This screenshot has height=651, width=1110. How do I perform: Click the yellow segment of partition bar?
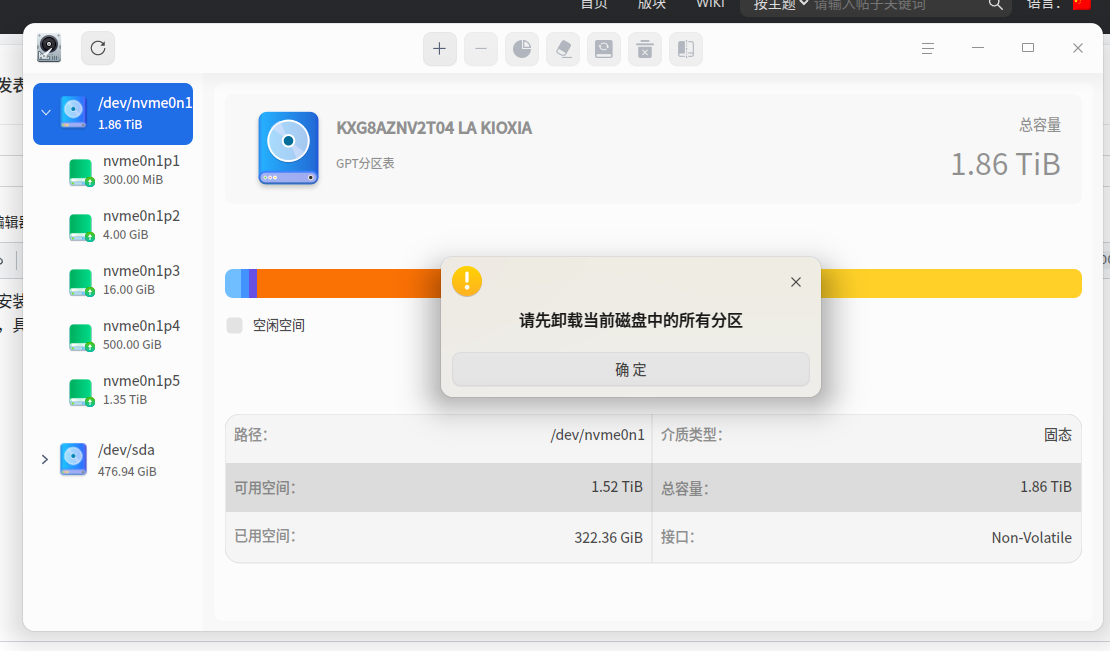tap(951, 284)
